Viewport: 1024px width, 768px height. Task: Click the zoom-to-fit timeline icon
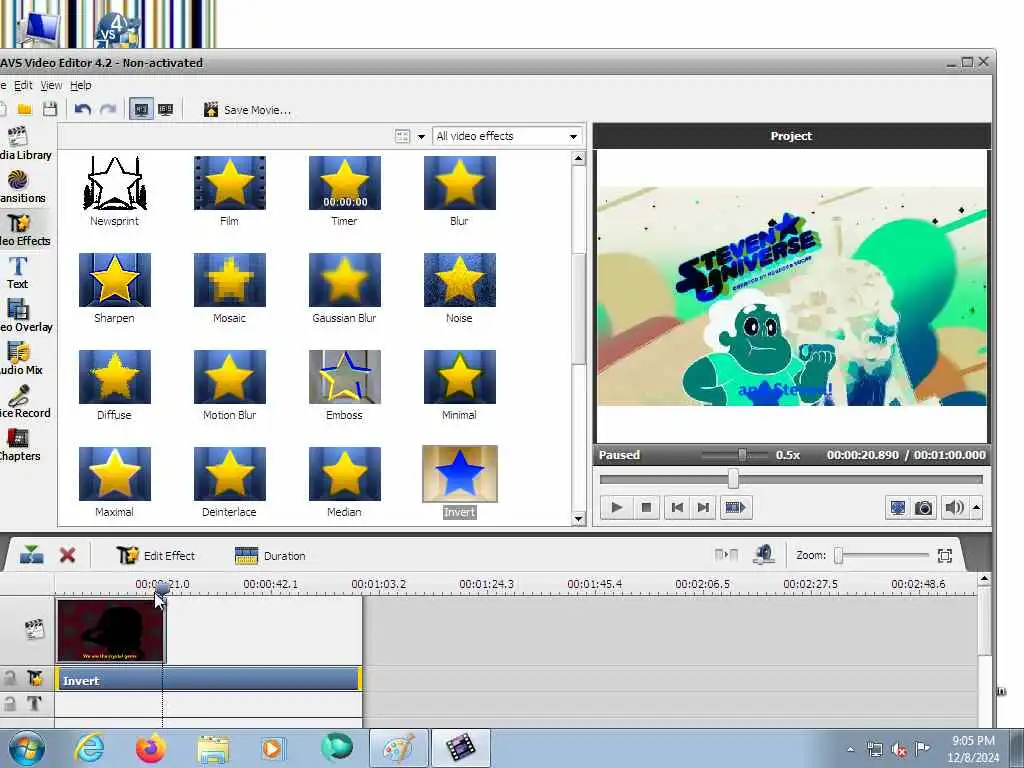pyautogui.click(x=945, y=556)
